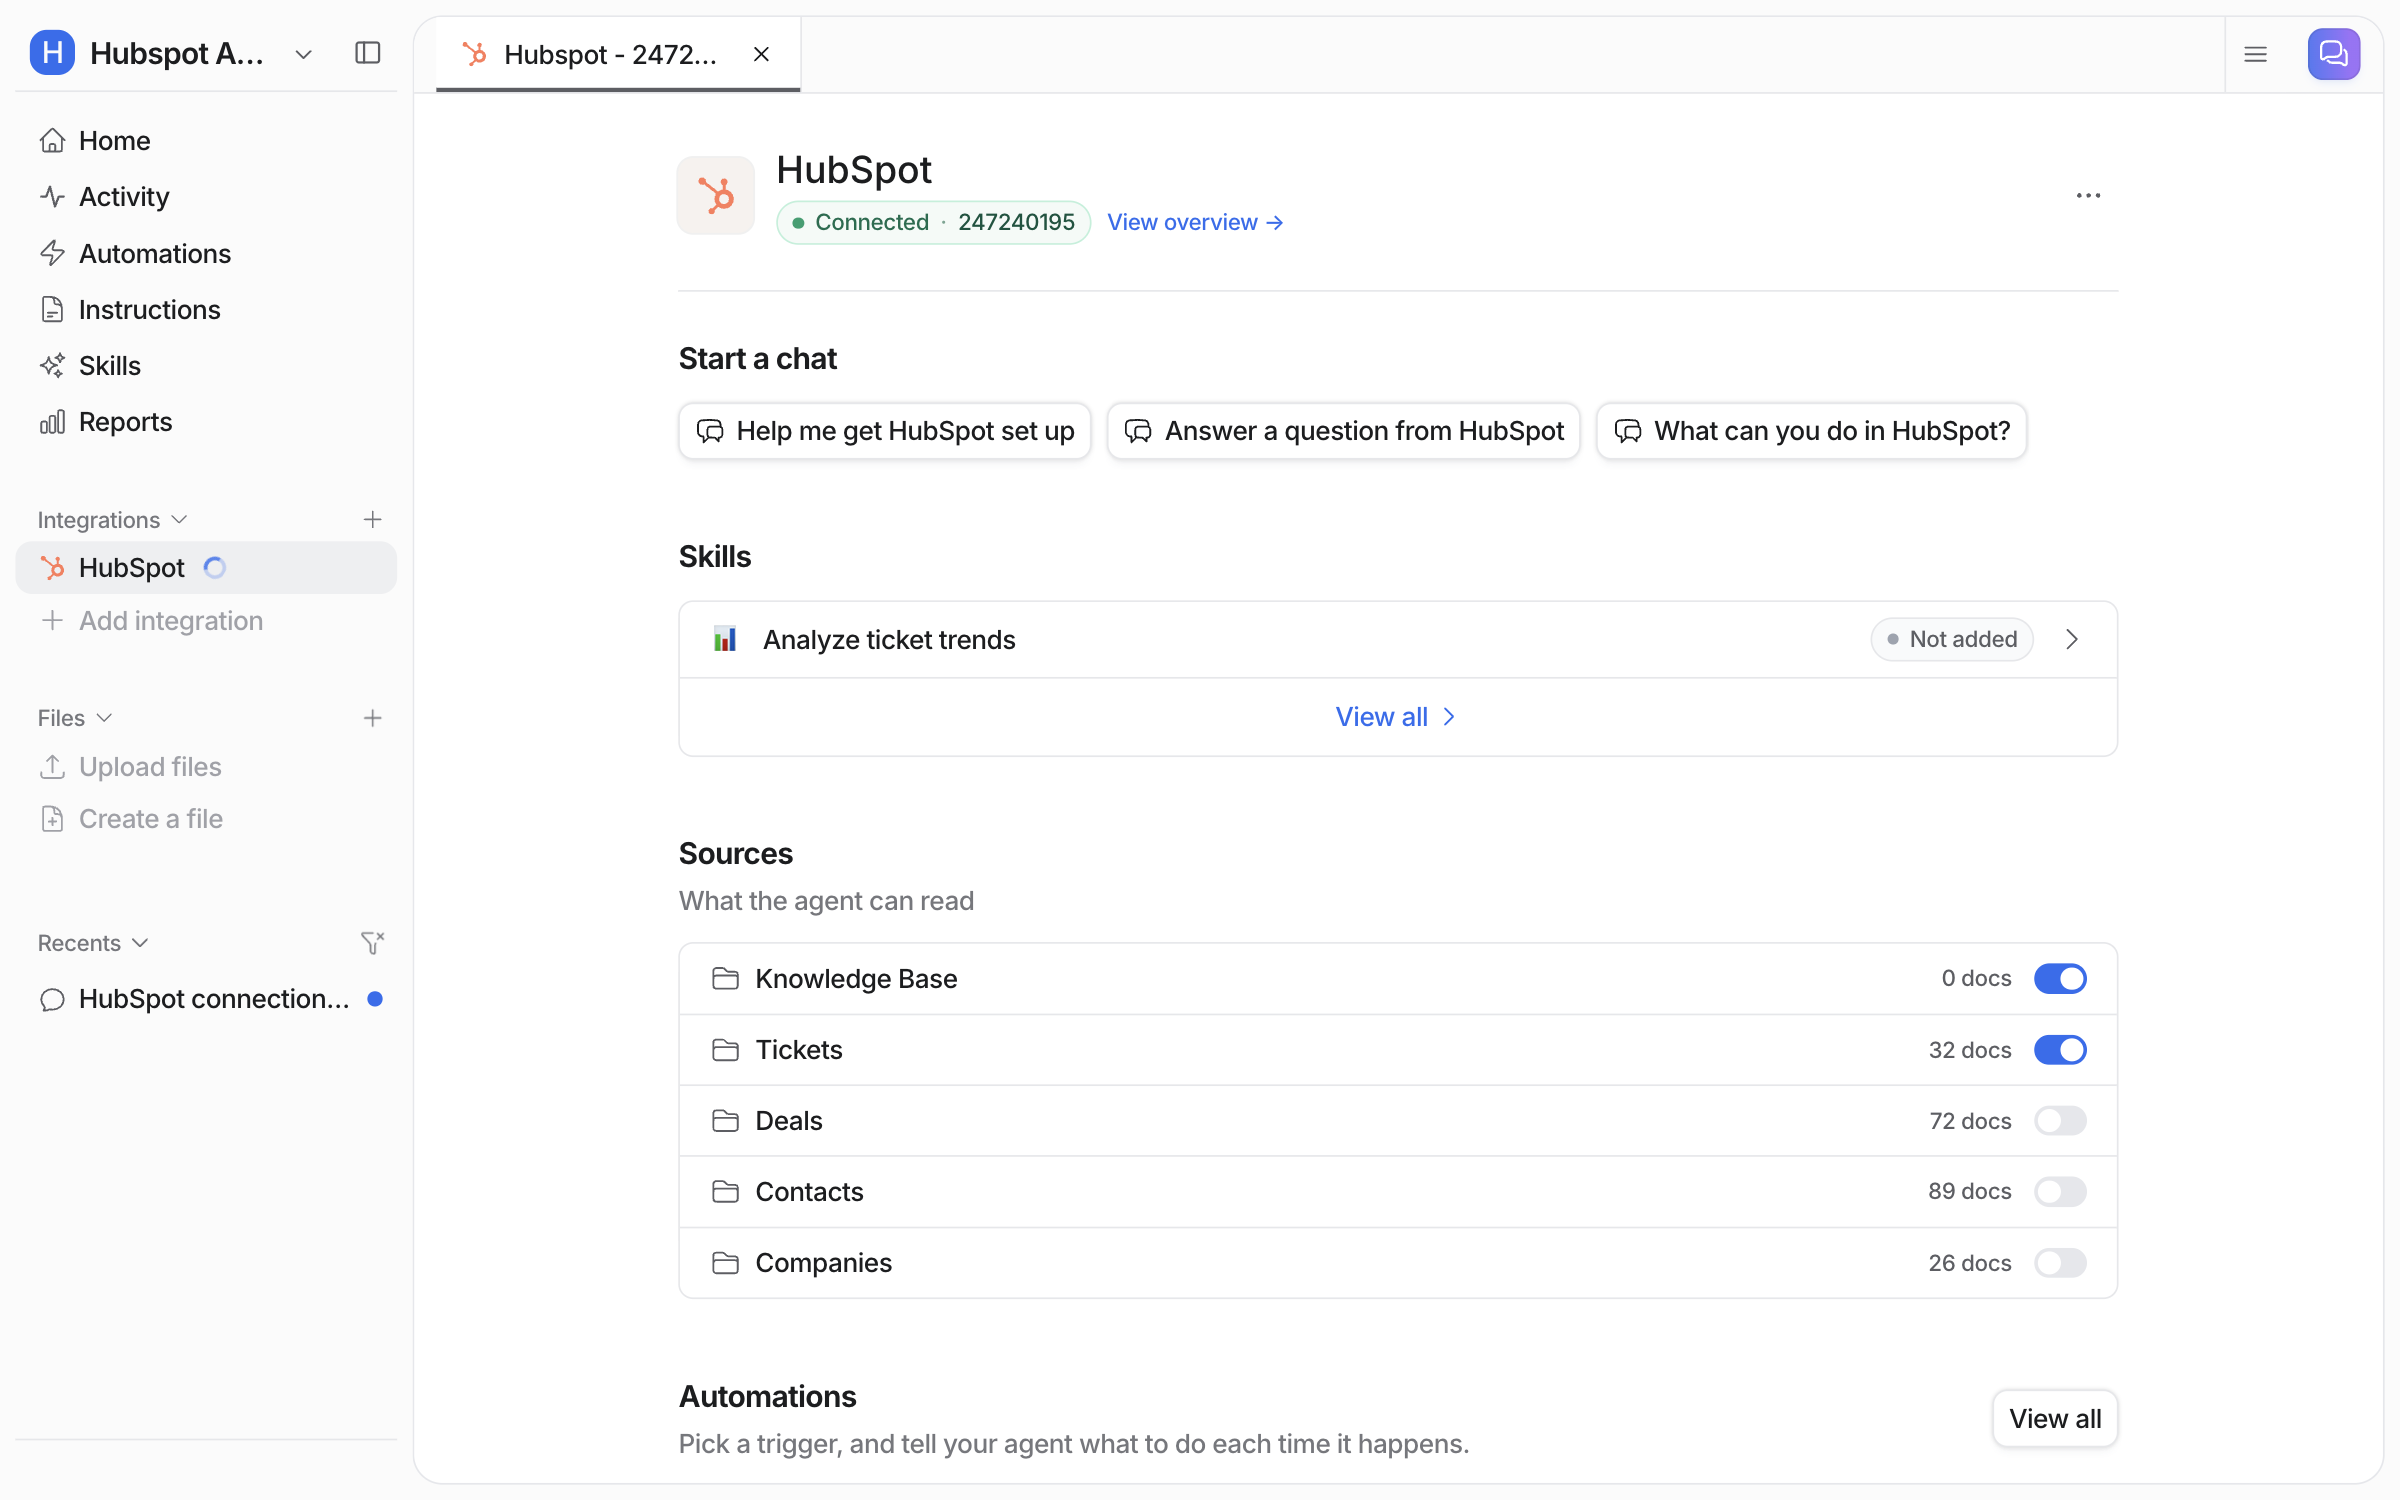Start chat: Help me get HubSpot set up

(x=885, y=431)
